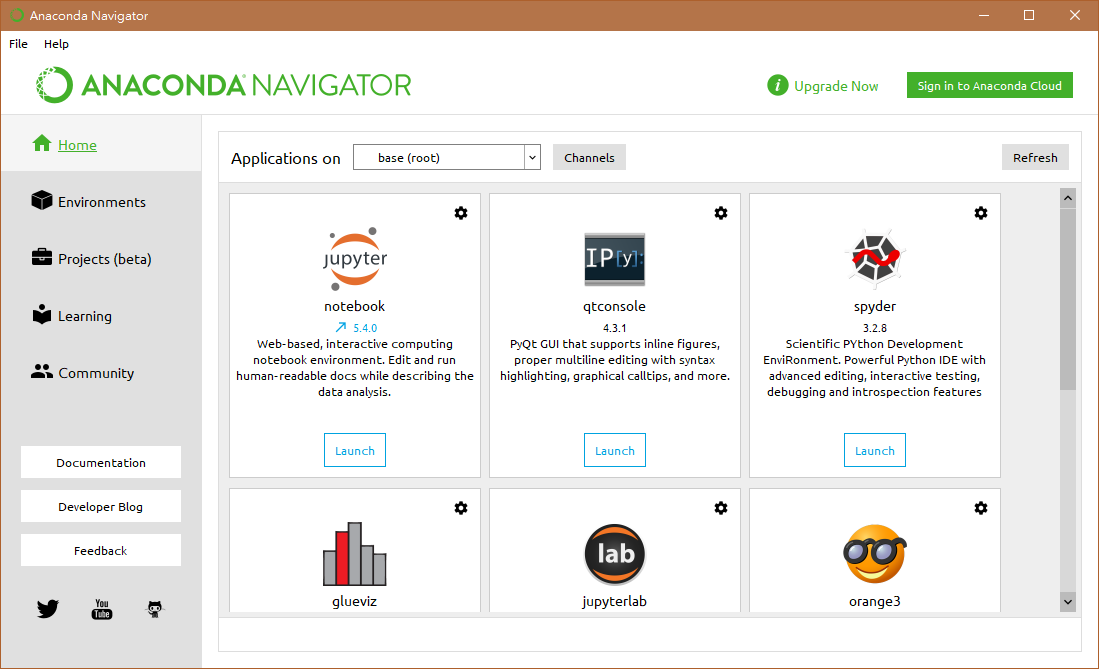Open gear options on the orange3 card
Viewport: 1099px width, 669px height.
[981, 508]
